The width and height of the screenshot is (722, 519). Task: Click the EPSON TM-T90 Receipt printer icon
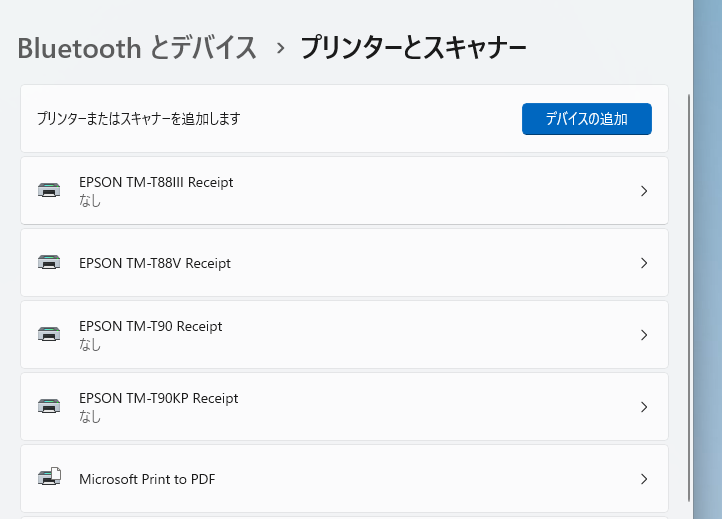[x=48, y=335]
